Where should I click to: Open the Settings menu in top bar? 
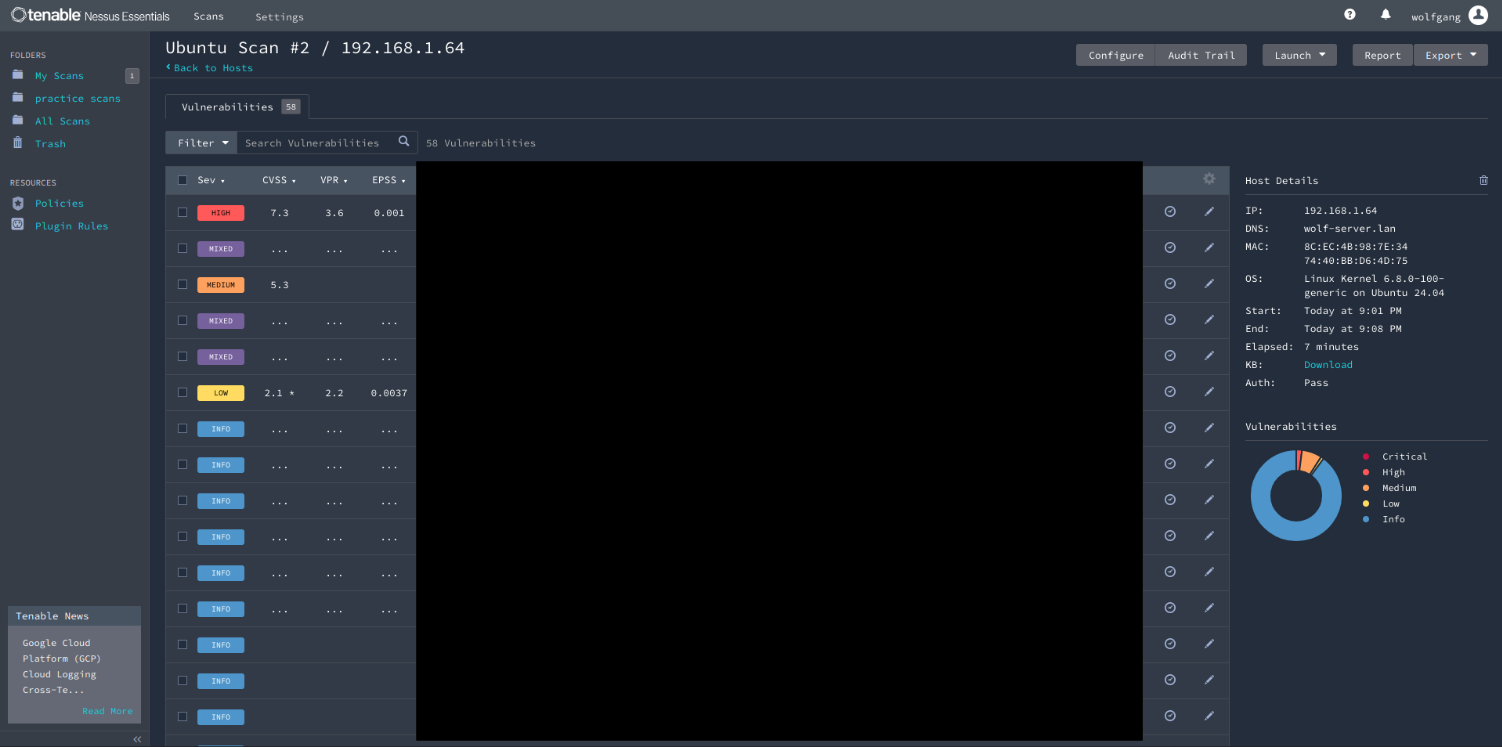(x=279, y=17)
